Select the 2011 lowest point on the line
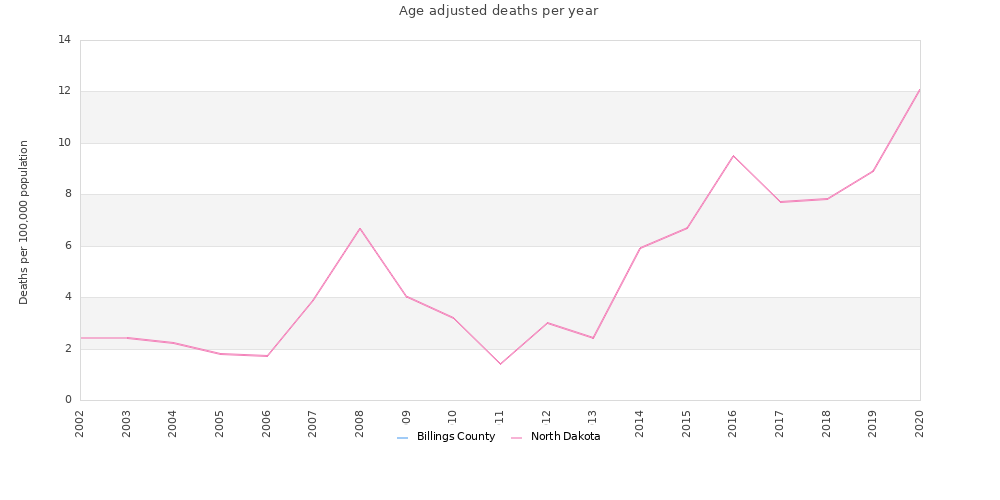The image size is (1000, 500). (500, 364)
